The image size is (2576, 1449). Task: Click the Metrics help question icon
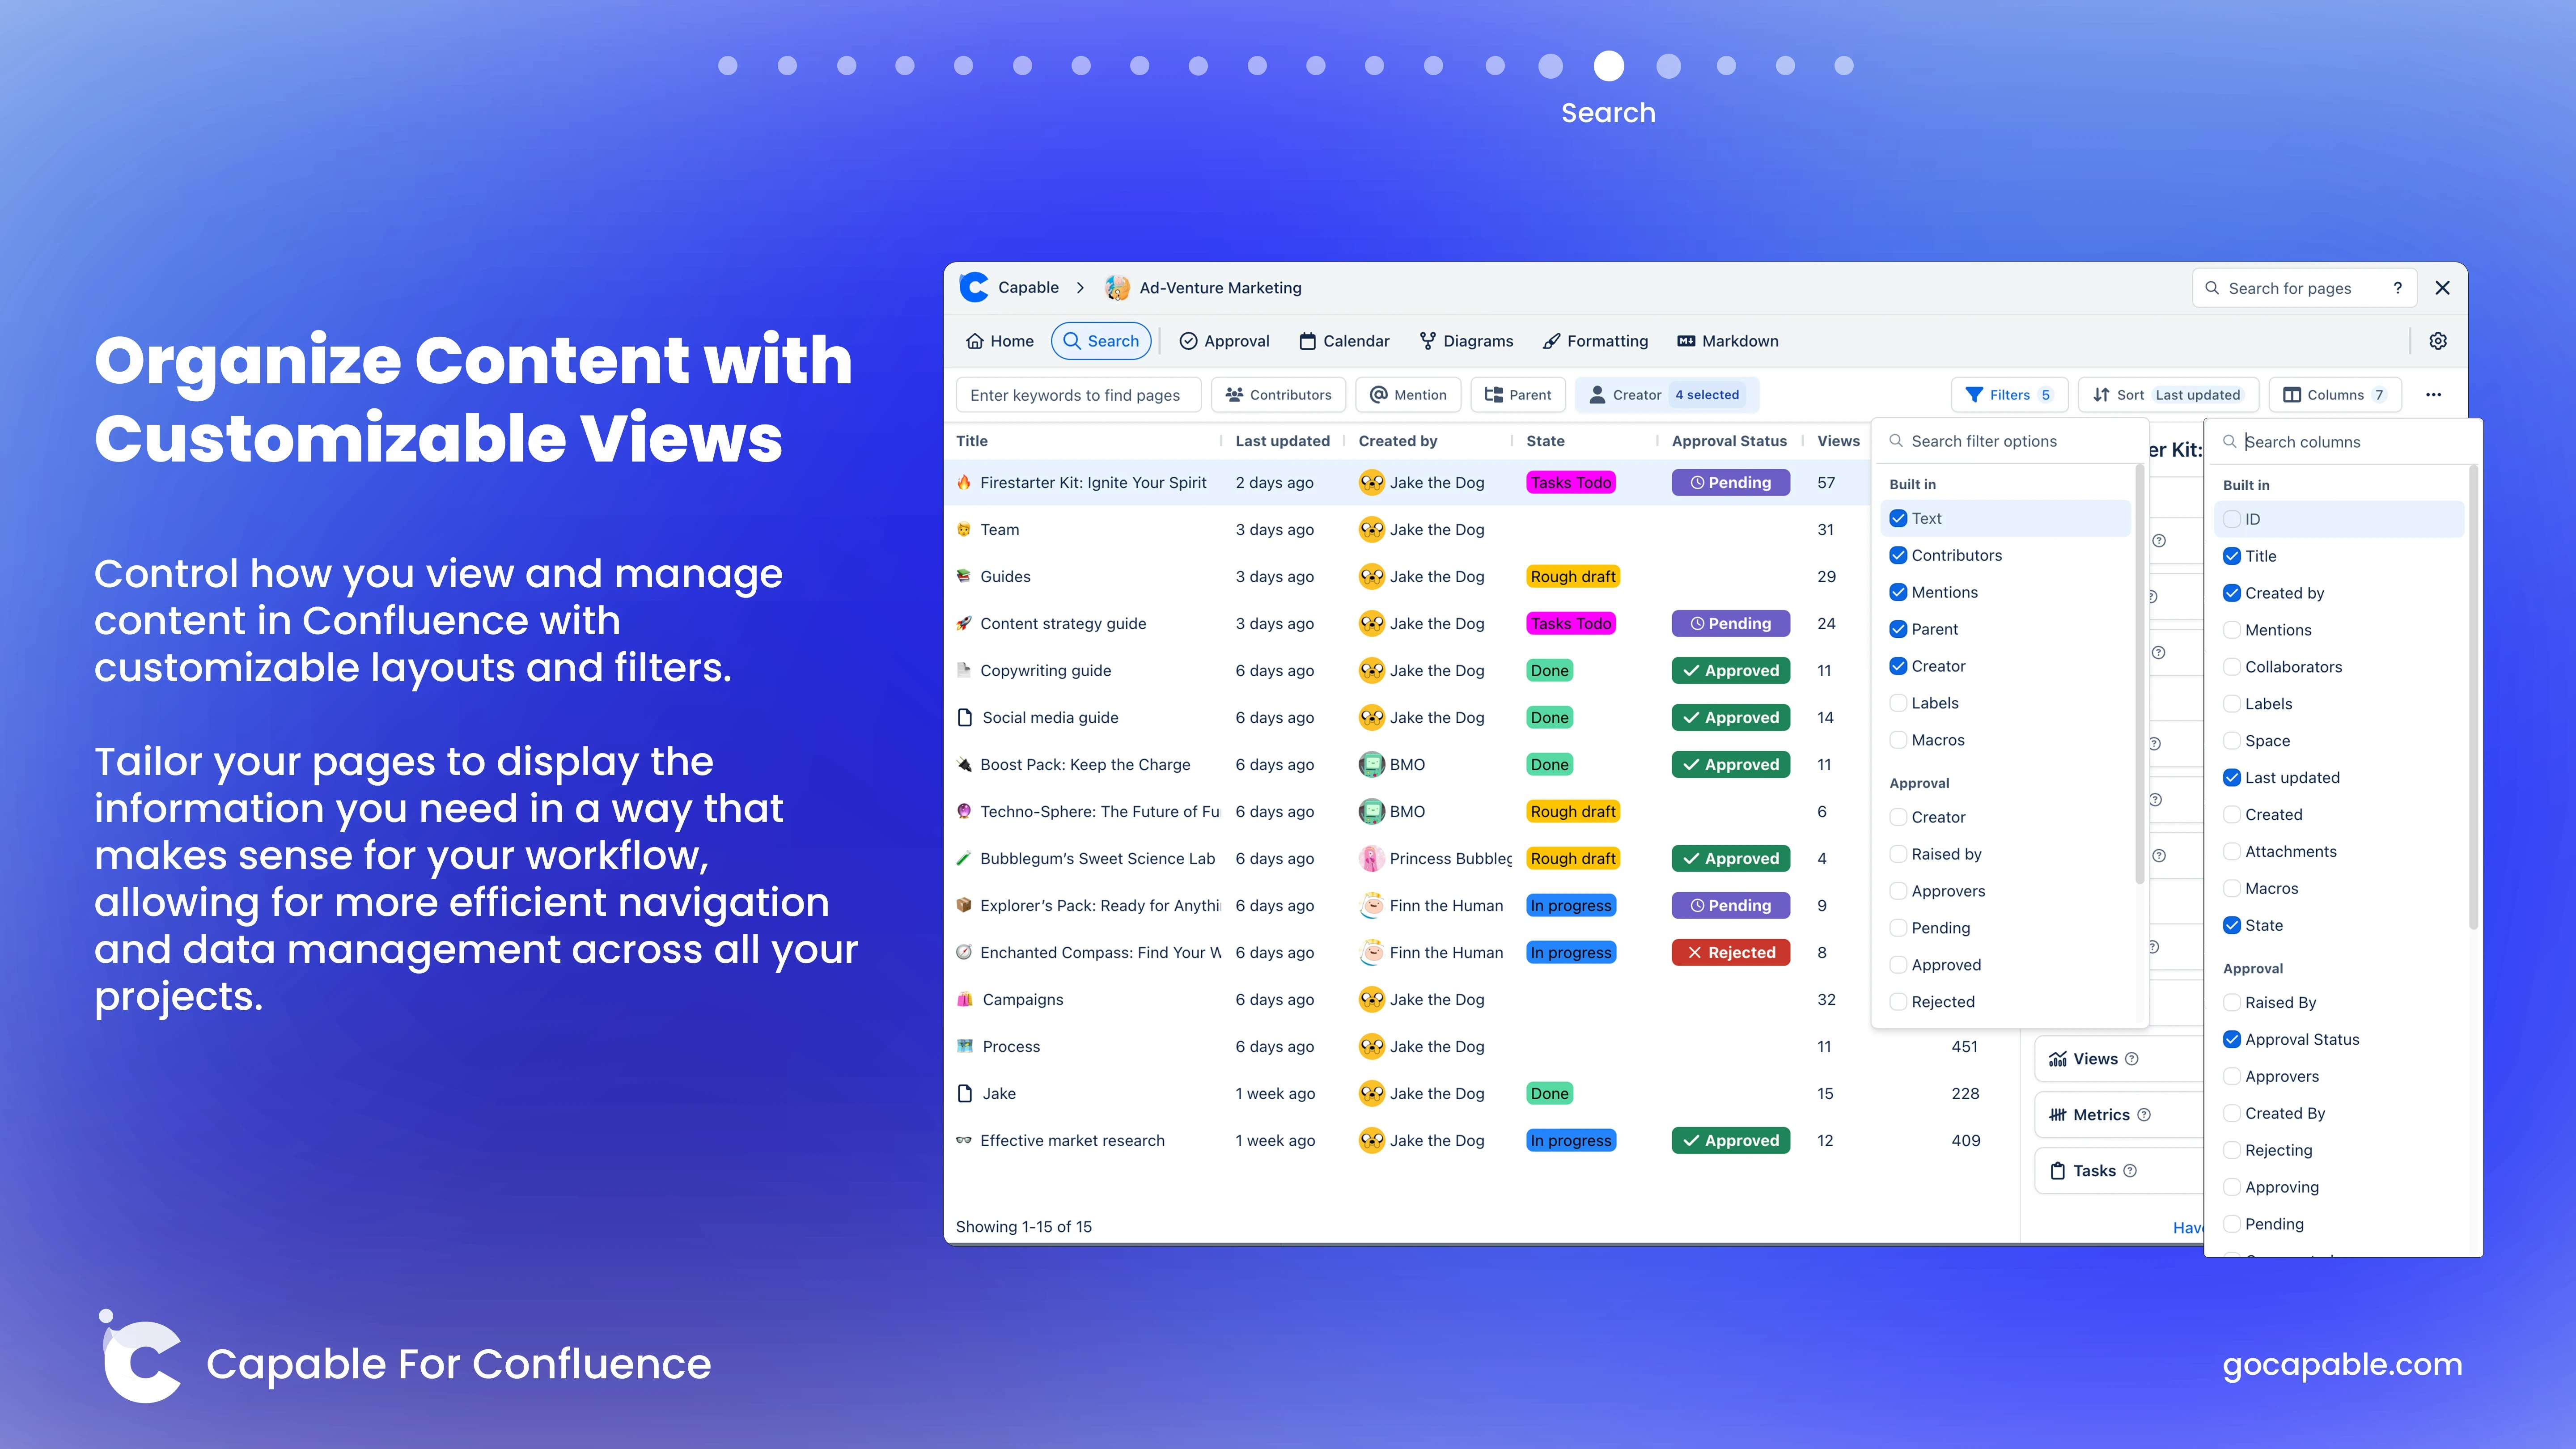[x=2144, y=1115]
